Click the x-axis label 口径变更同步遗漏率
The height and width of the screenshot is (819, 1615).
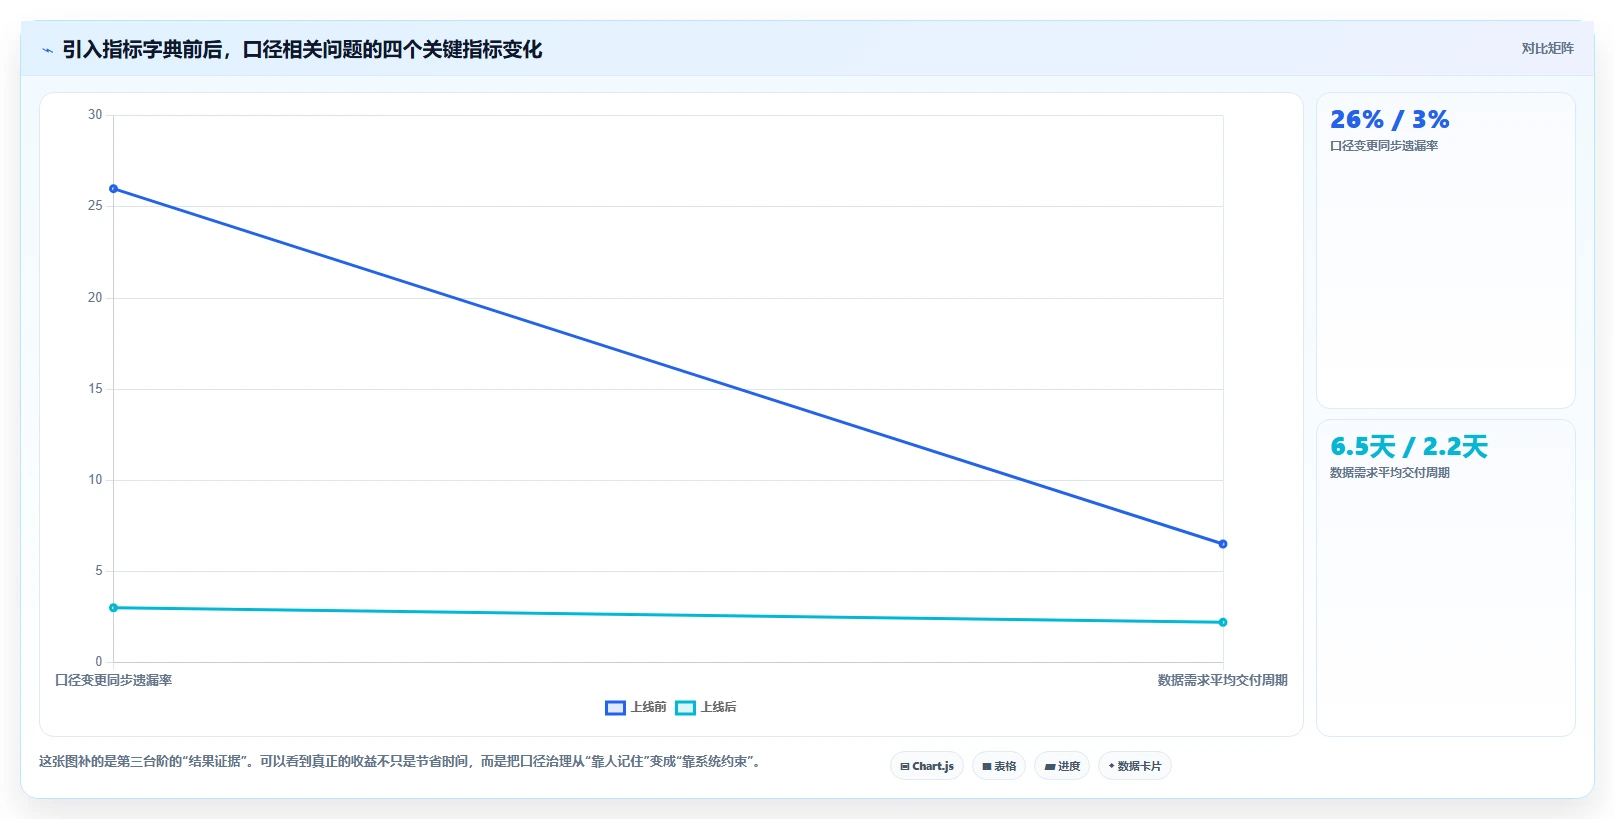pyautogui.click(x=113, y=680)
